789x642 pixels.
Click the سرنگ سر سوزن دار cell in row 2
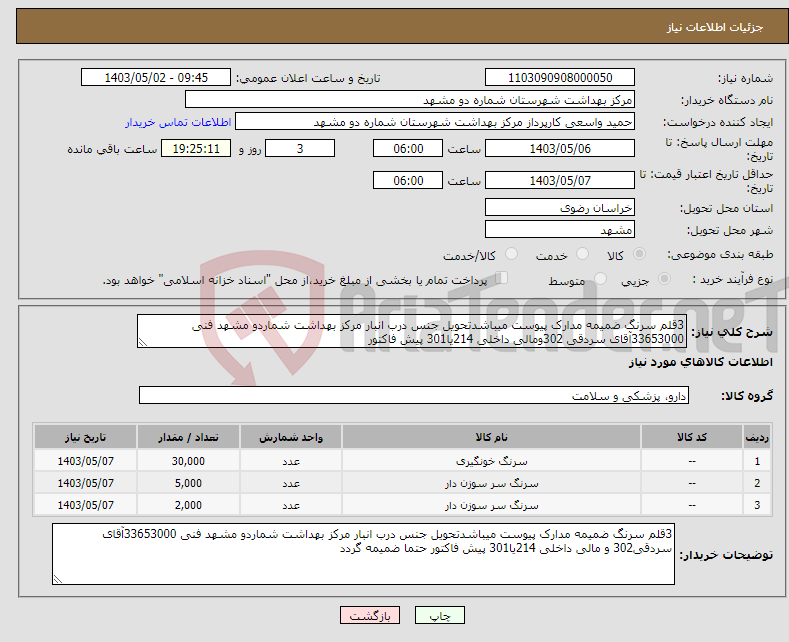click(491, 483)
